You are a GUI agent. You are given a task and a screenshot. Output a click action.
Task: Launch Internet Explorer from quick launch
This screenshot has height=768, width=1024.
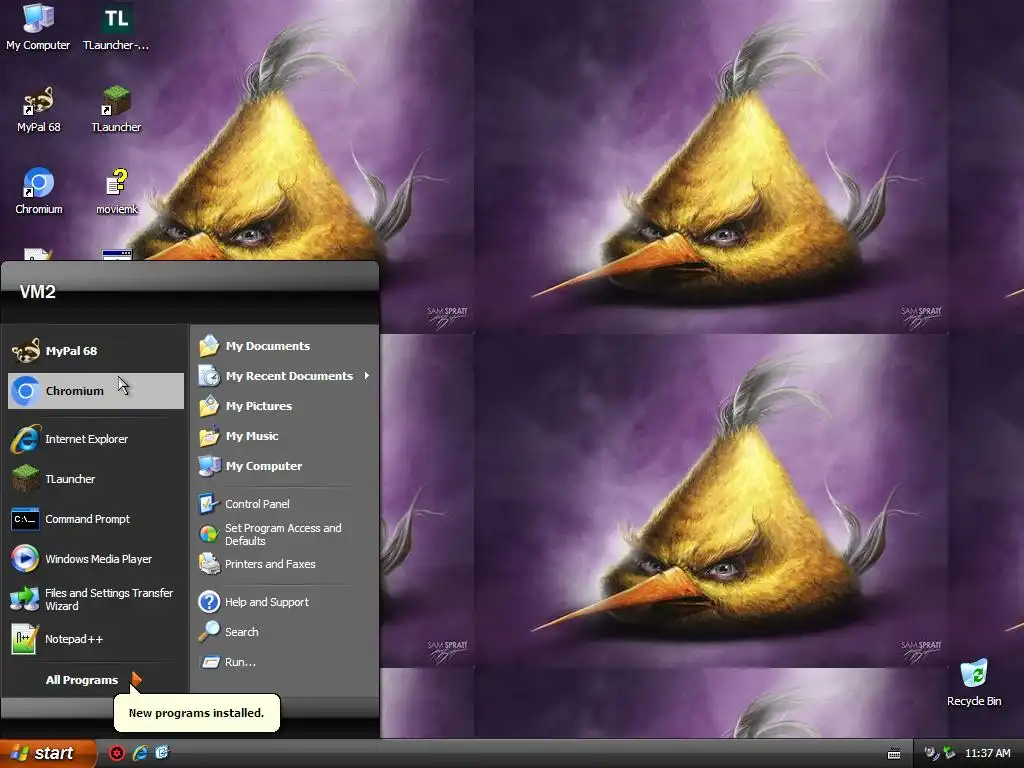[140, 754]
